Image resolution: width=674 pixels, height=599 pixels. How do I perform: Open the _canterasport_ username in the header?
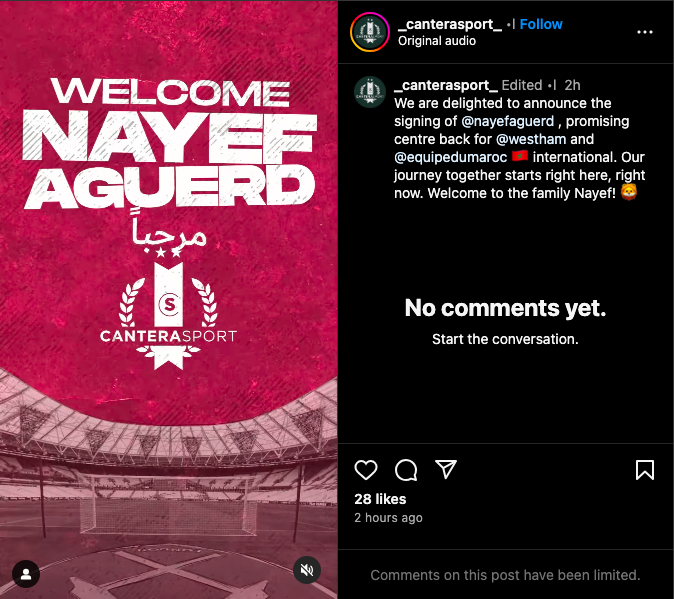click(x=450, y=24)
